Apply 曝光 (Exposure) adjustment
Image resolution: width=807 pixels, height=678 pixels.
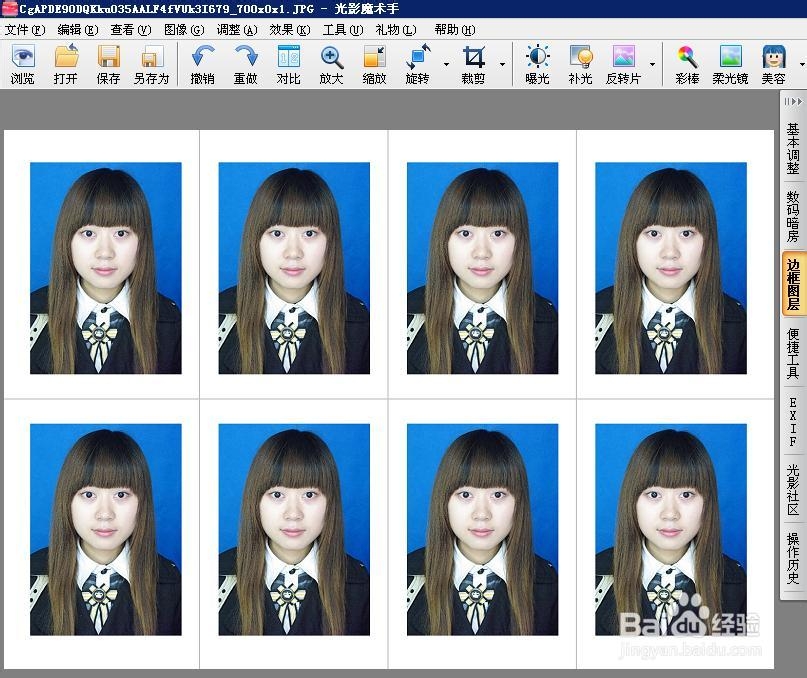[x=537, y=64]
